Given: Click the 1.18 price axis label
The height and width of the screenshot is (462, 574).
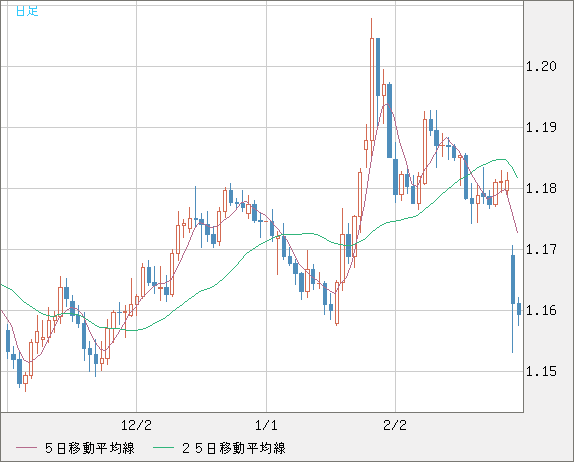Looking at the screenshot, I should (x=541, y=189).
